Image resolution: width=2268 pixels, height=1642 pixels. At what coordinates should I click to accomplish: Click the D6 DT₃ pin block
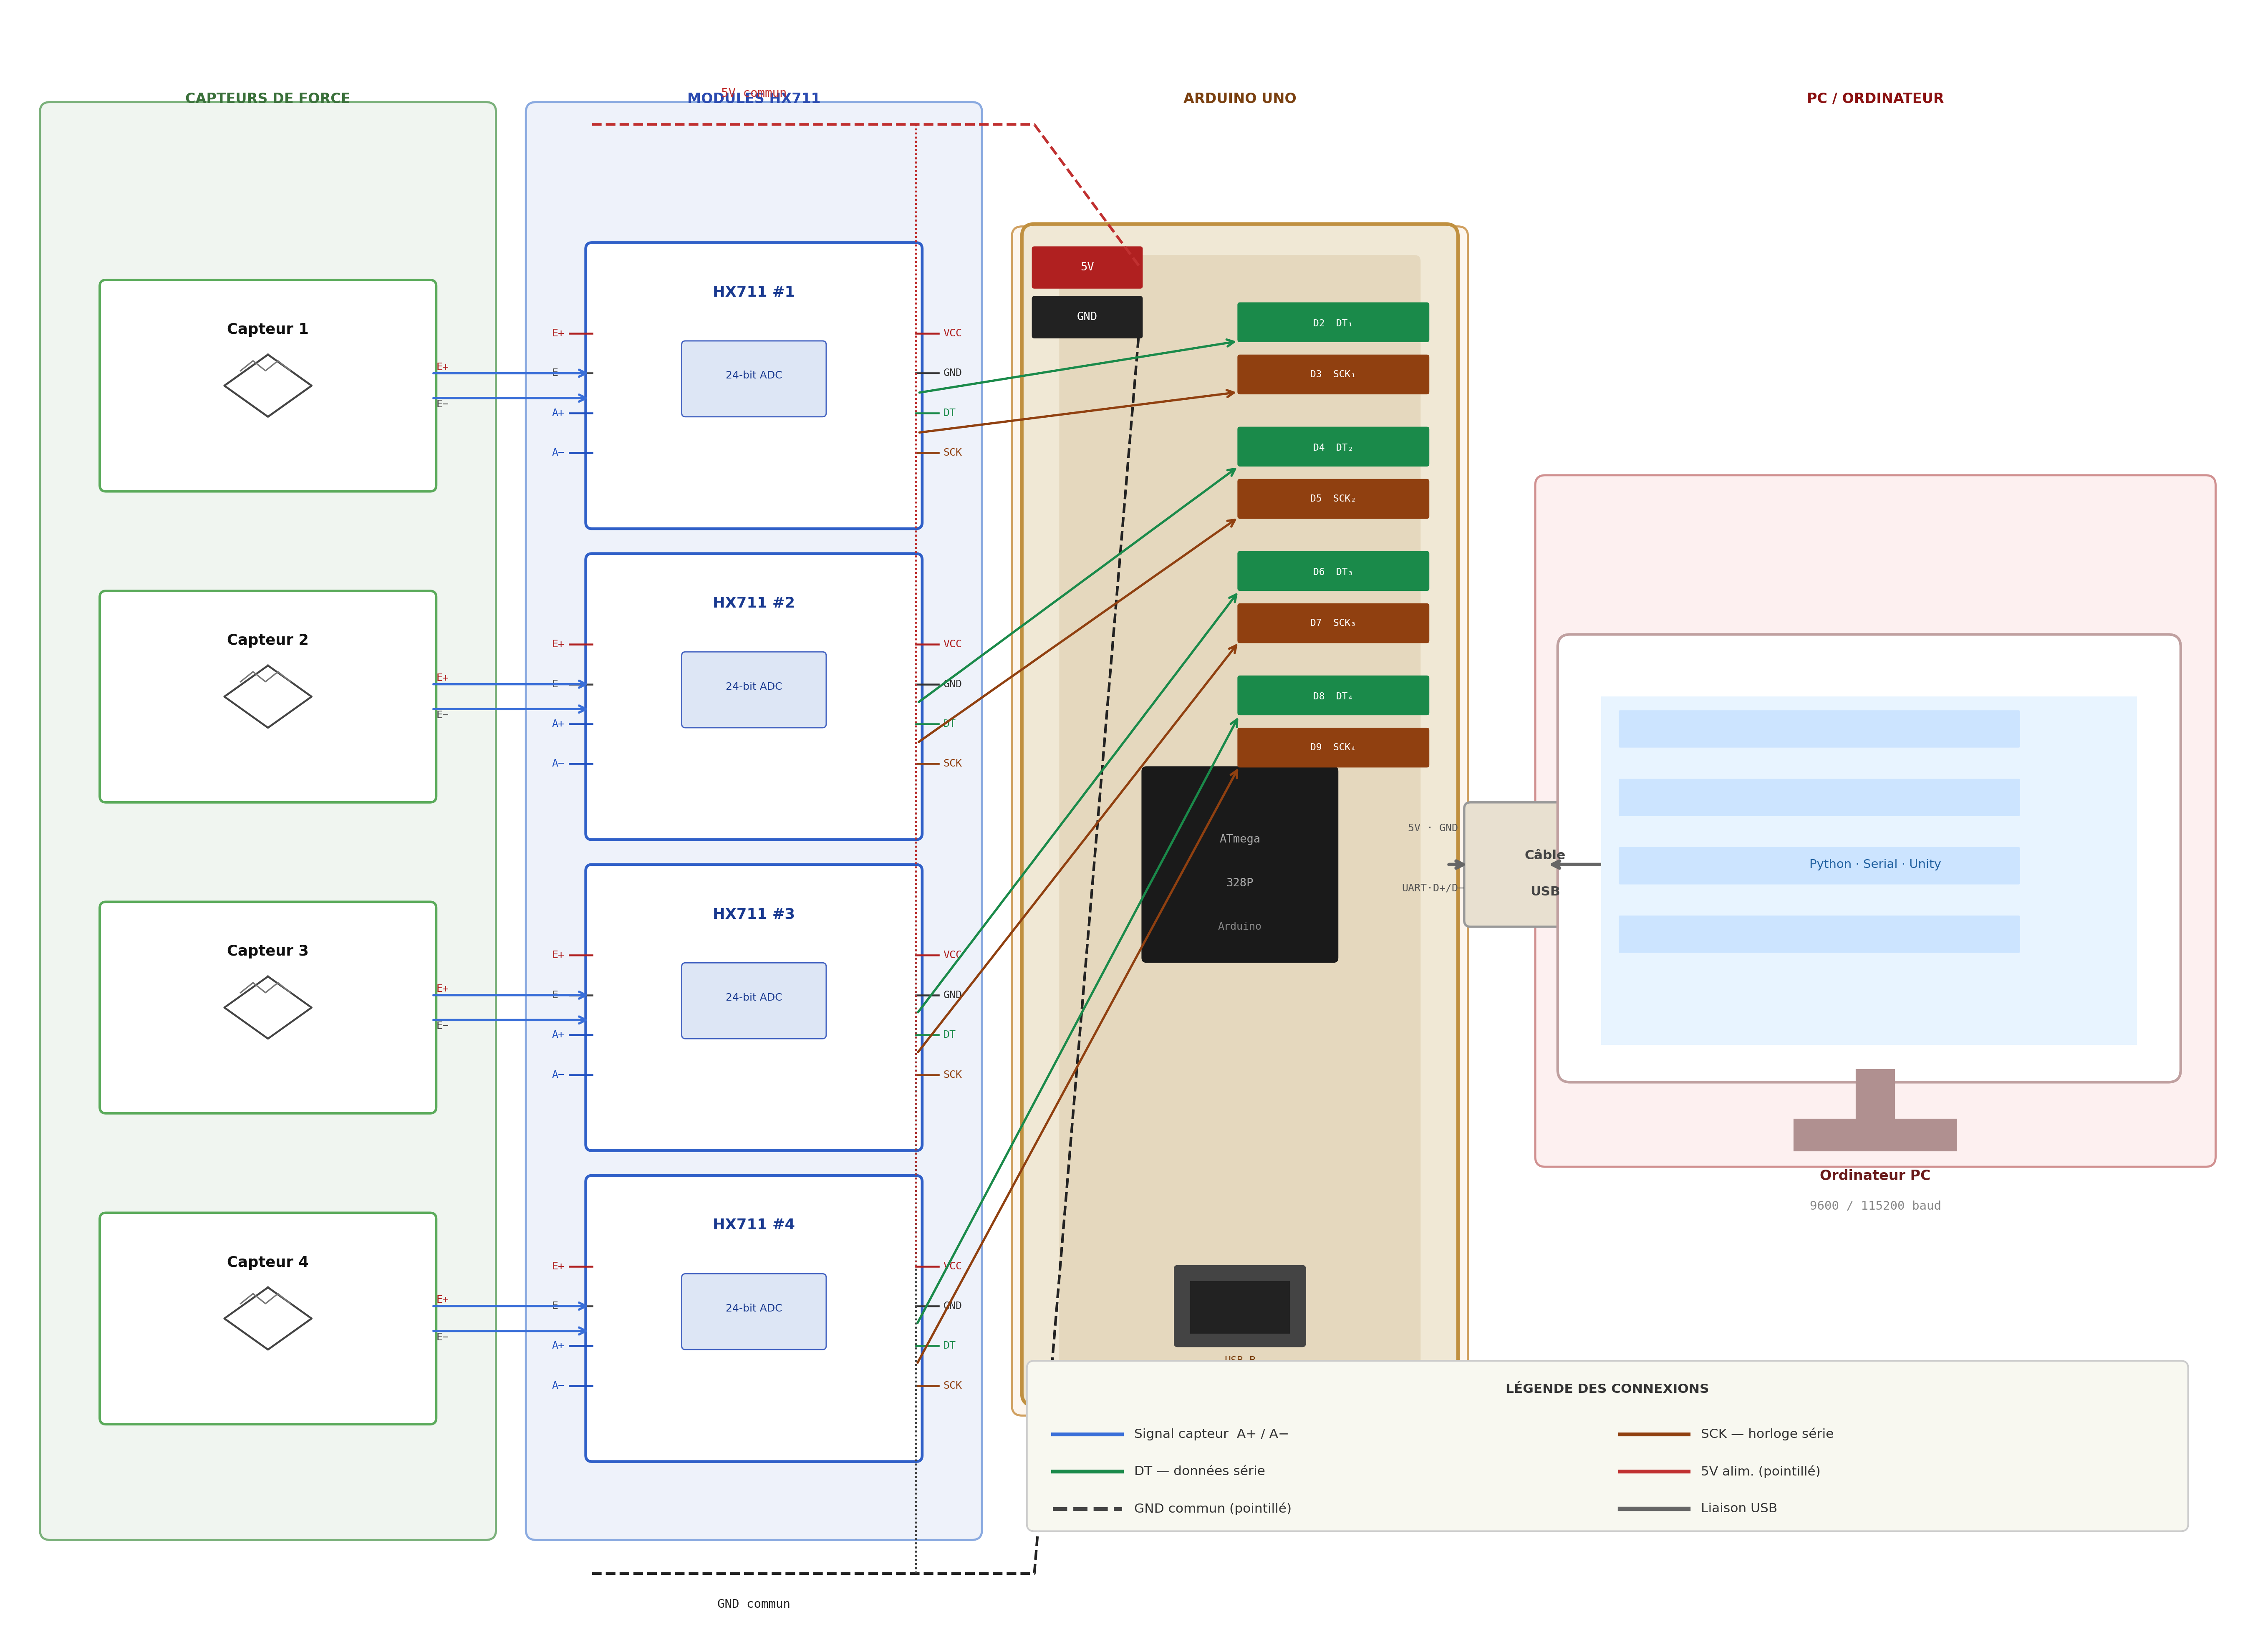[1332, 571]
